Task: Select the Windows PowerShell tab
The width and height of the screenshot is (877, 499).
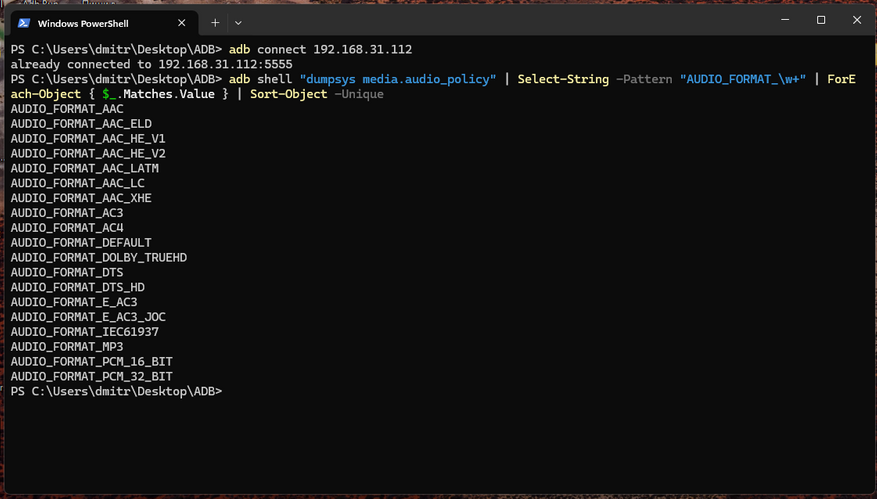Action: 96,22
